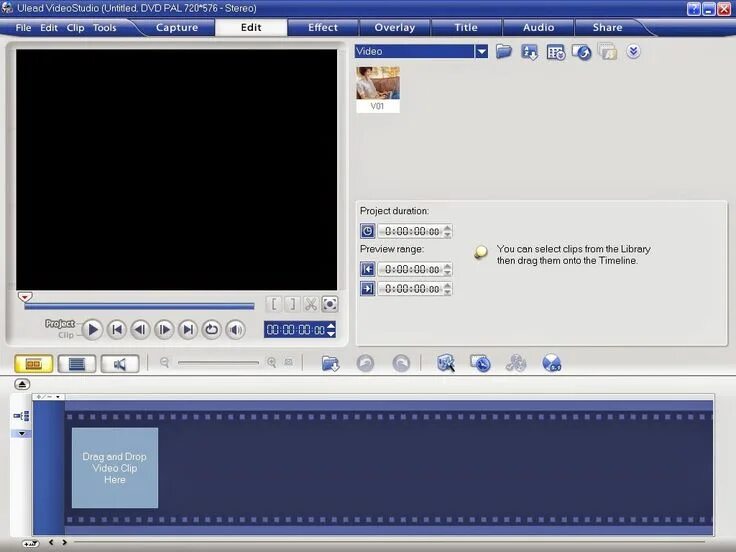Open the Clip menu
The height and width of the screenshot is (552, 736).
coord(75,28)
